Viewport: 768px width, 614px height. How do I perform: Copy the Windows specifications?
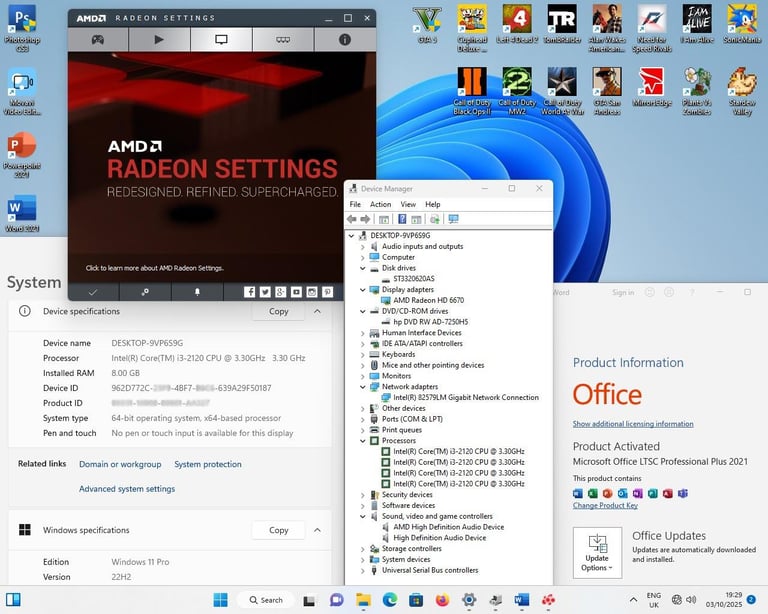point(278,530)
